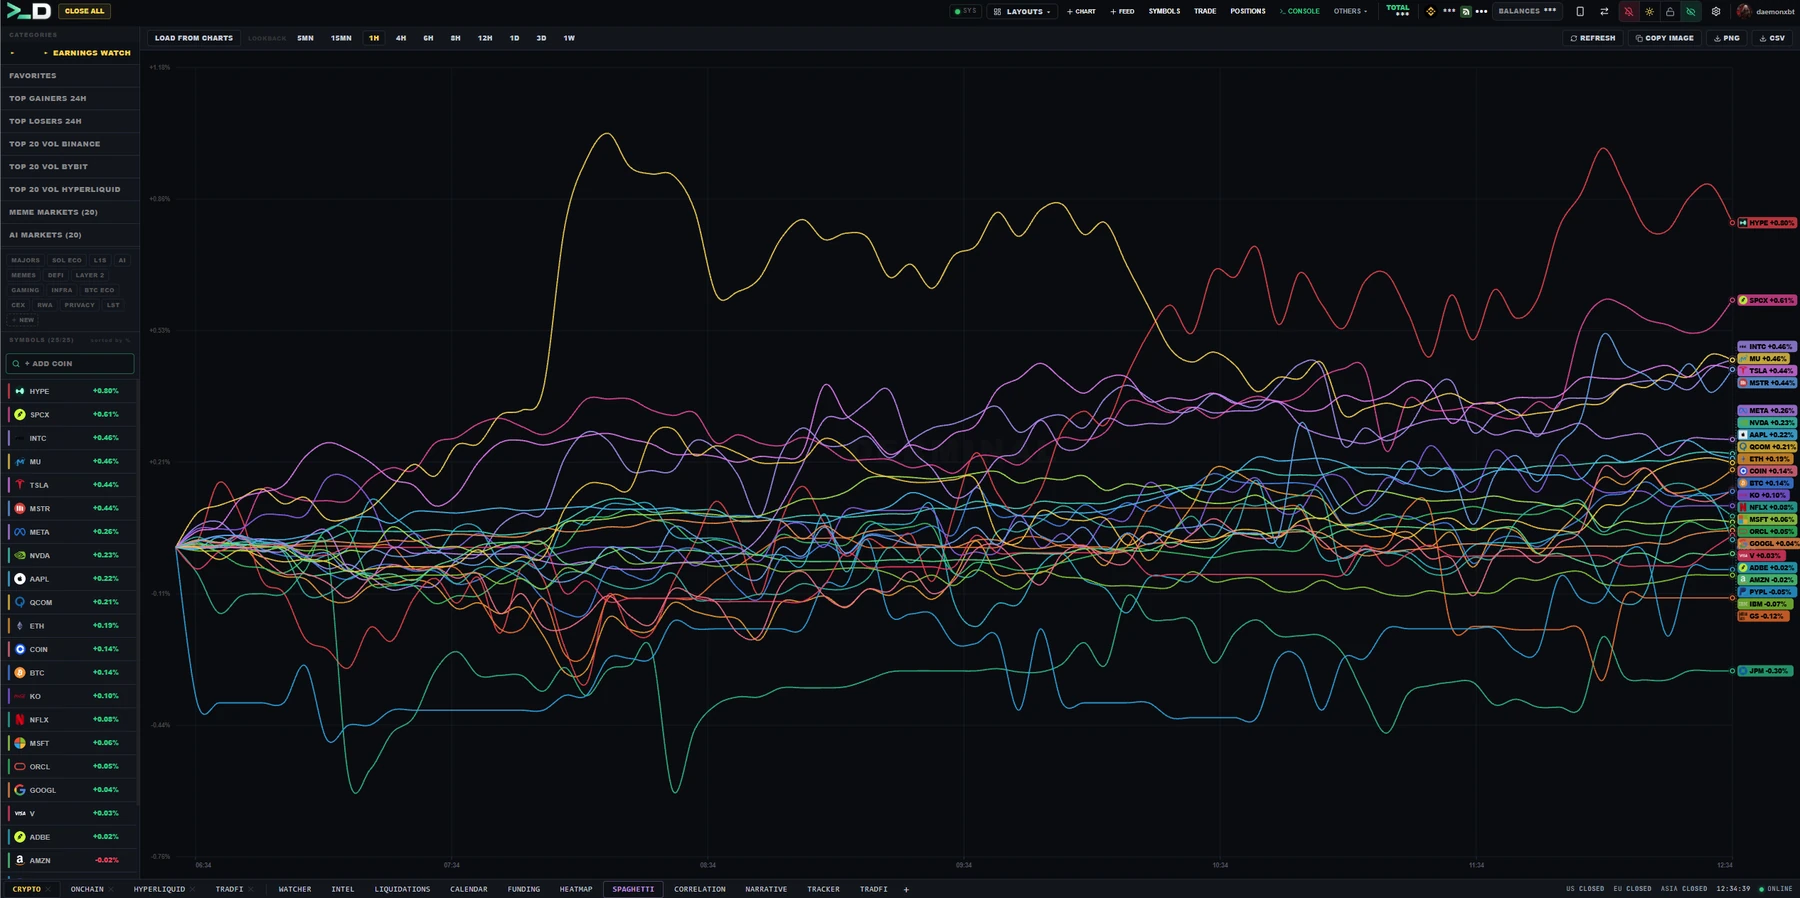Click the COIN logo icon in symbols list
Viewport: 1800px width, 898px height.
tap(20, 649)
